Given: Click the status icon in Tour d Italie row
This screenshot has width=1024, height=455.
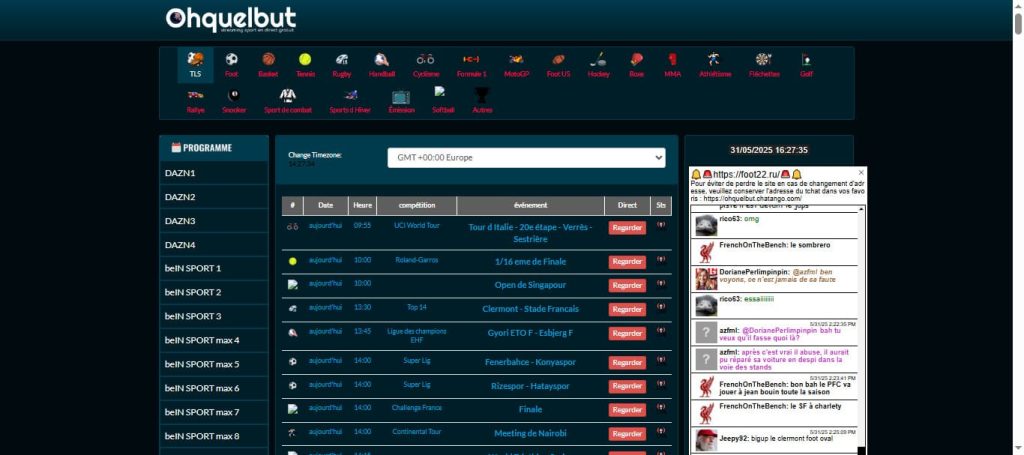Looking at the screenshot, I should tap(661, 225).
